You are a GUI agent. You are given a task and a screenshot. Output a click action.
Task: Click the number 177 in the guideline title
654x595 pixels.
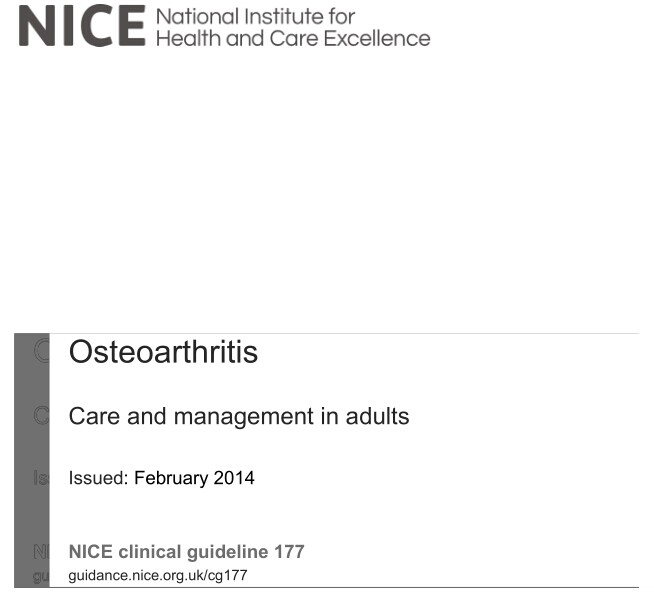click(289, 552)
